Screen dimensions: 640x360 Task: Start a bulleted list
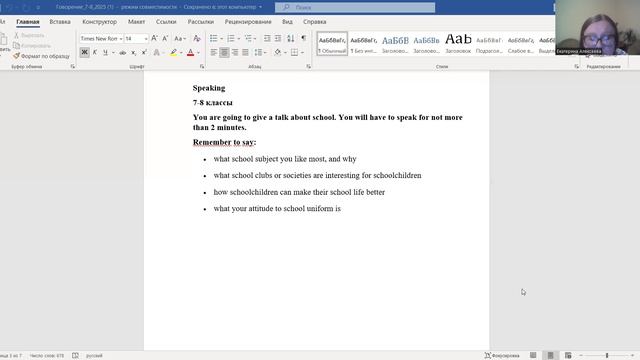click(x=213, y=38)
